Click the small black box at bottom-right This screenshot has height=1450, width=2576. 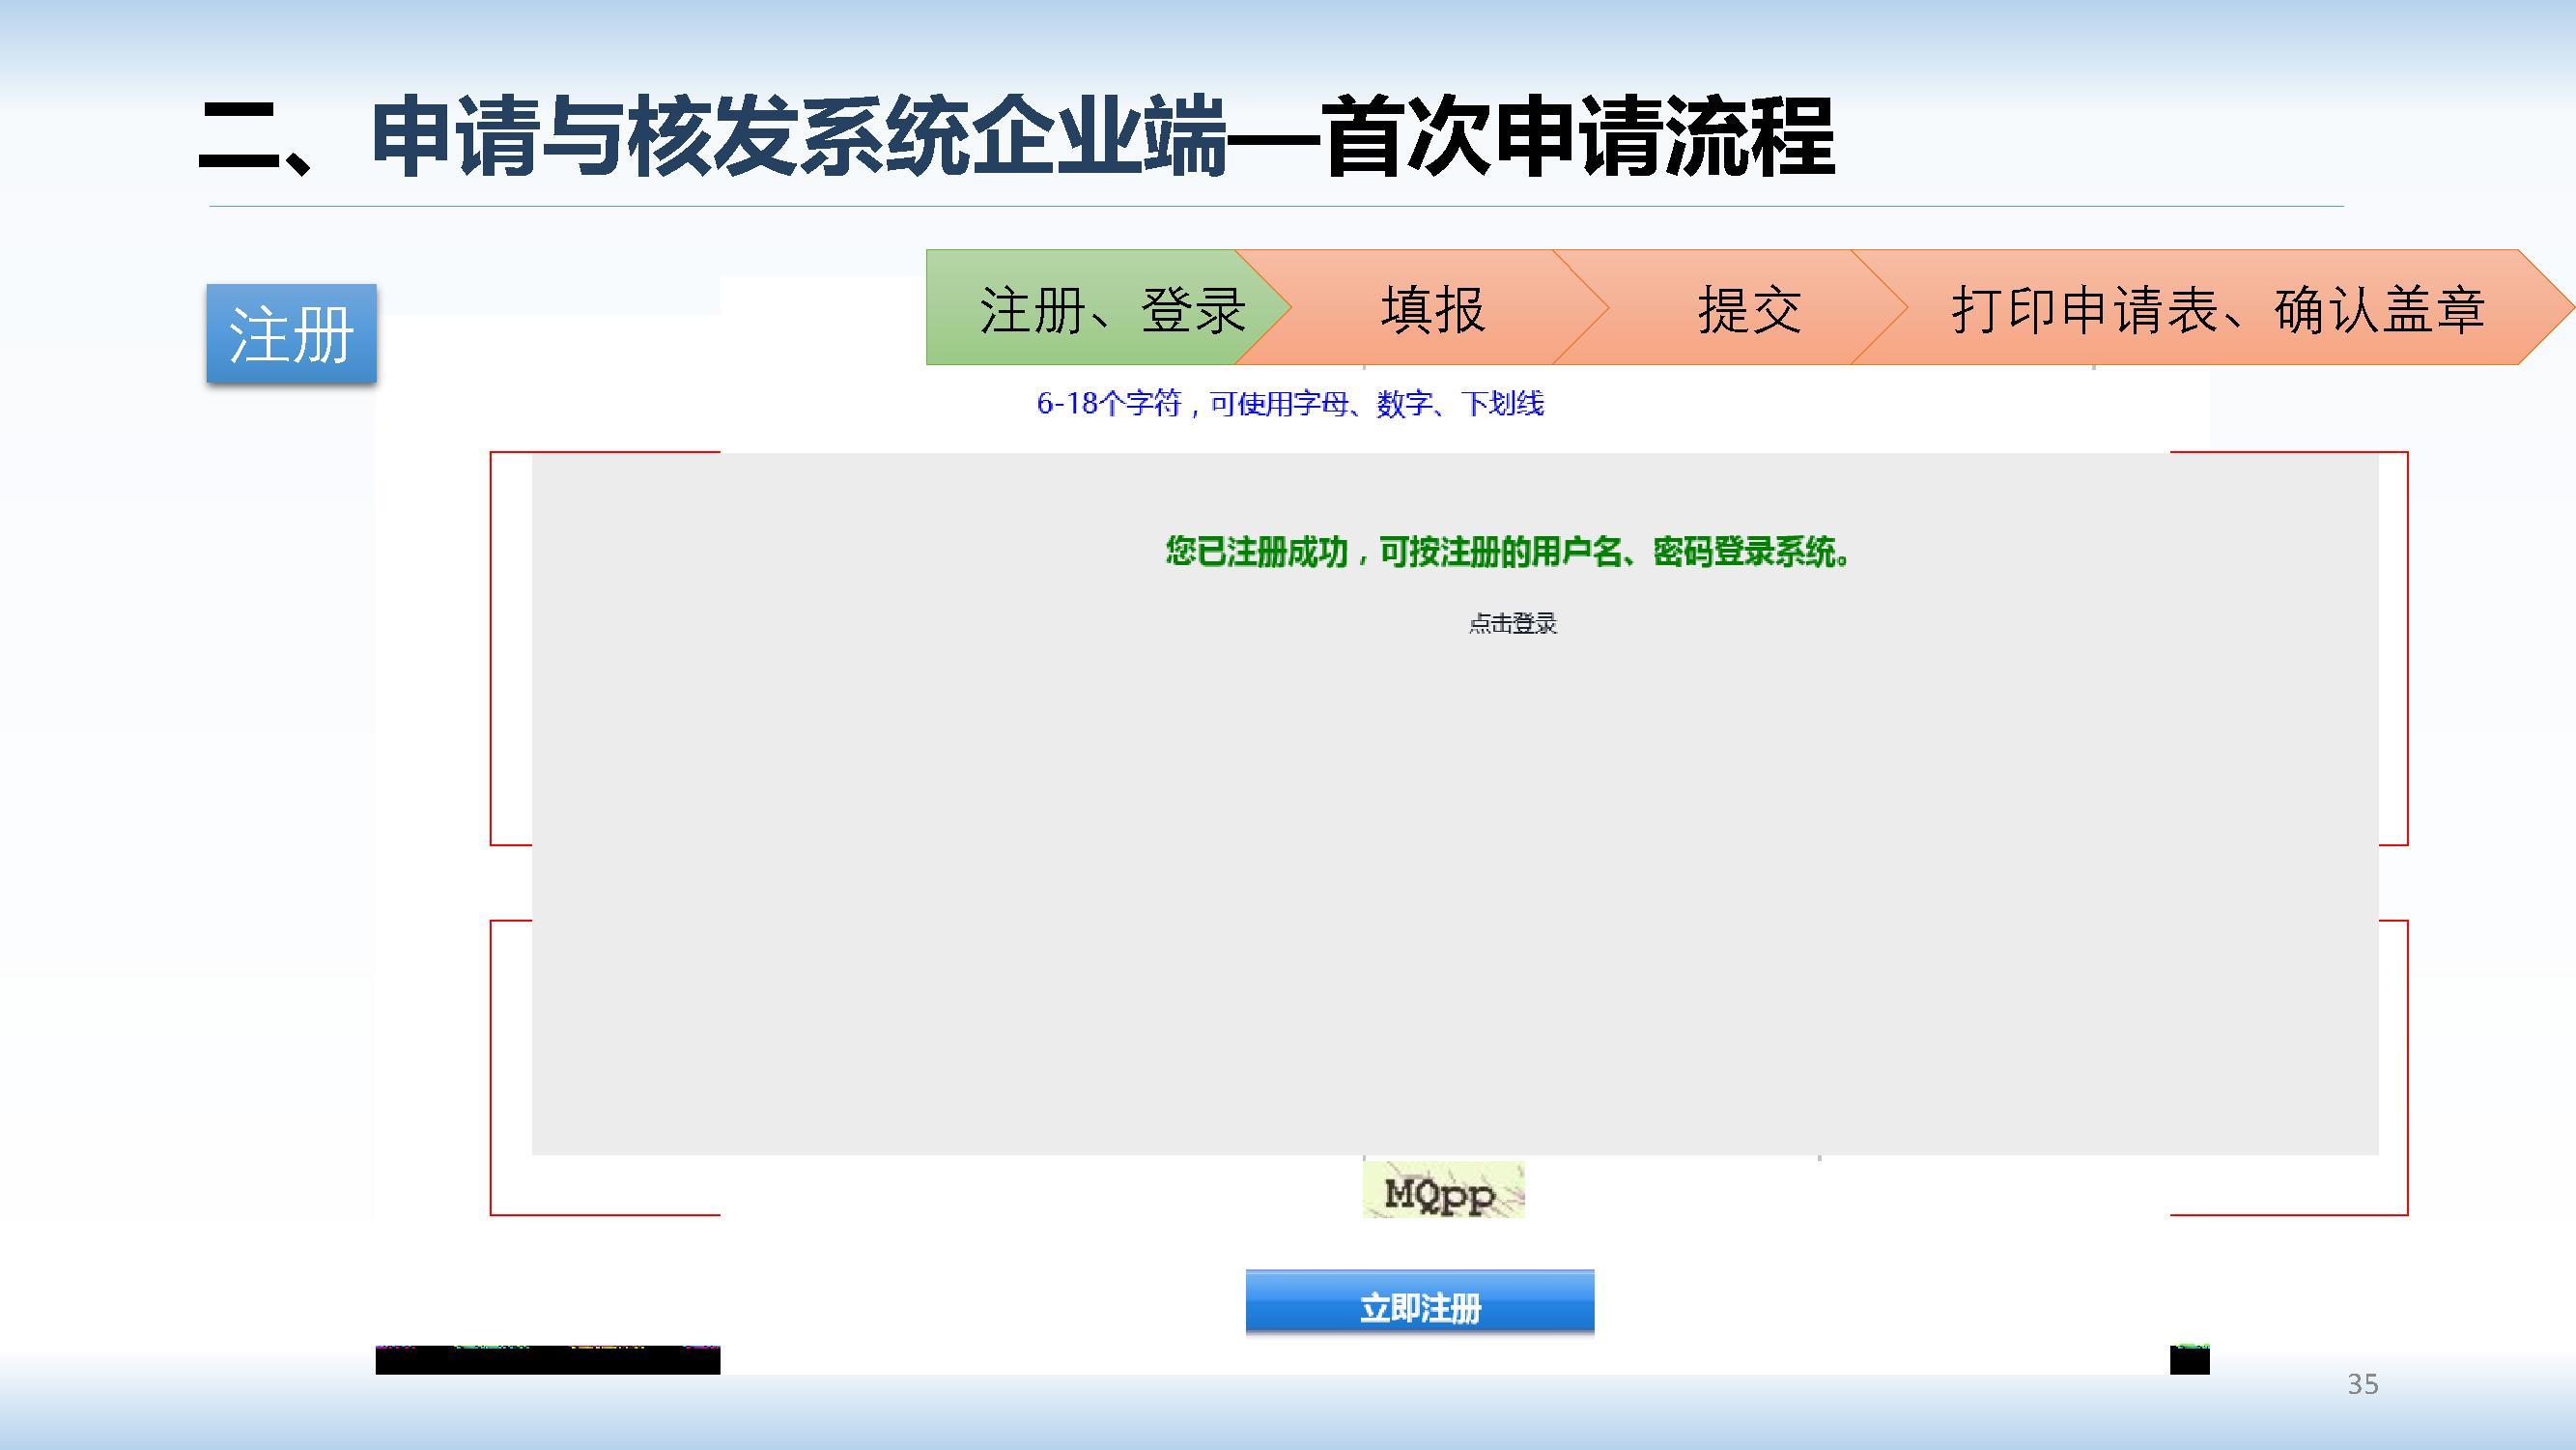(x=2189, y=1361)
